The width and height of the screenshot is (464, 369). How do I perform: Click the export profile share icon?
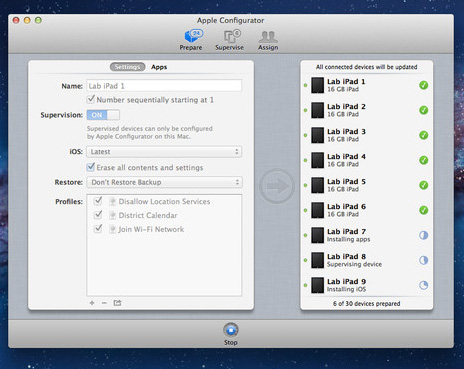(117, 303)
